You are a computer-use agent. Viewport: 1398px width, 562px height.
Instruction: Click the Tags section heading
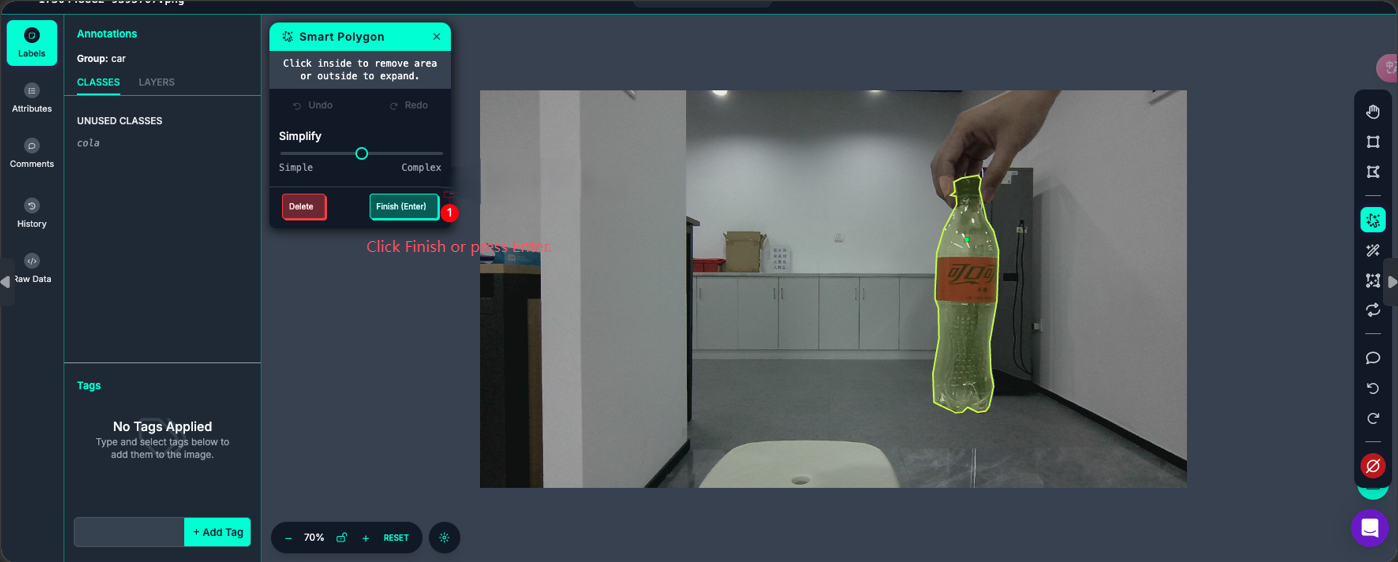point(89,385)
